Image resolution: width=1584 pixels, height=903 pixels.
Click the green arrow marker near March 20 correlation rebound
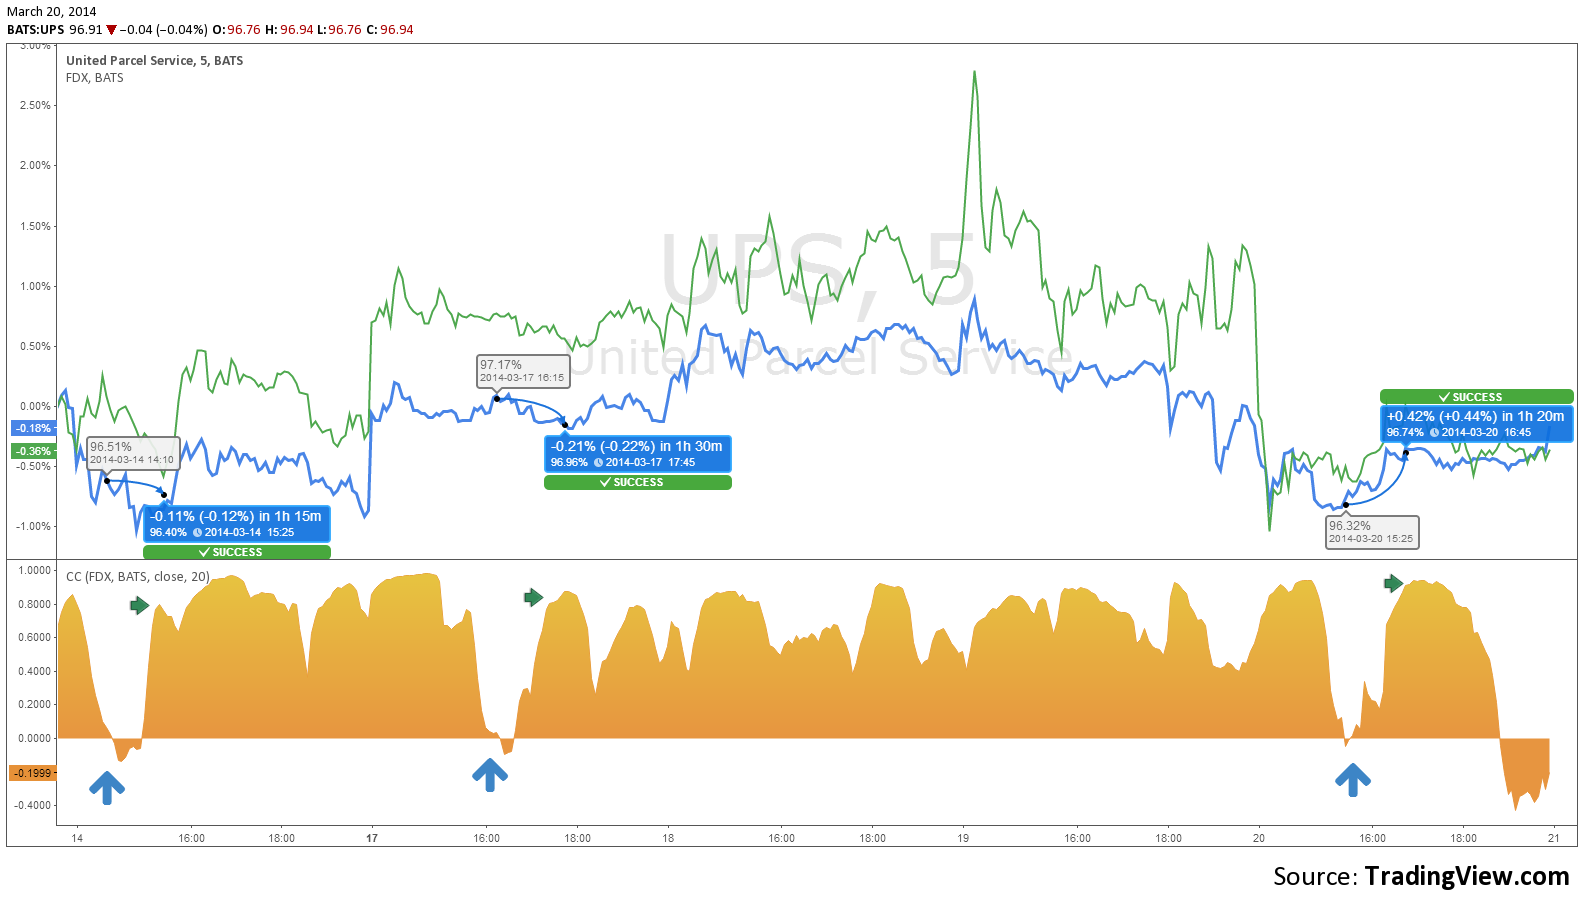[1393, 583]
